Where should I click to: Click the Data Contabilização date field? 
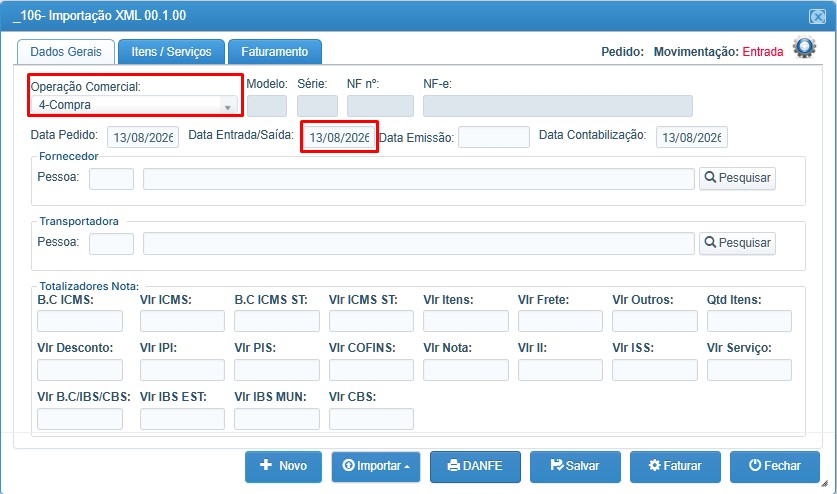tap(691, 137)
